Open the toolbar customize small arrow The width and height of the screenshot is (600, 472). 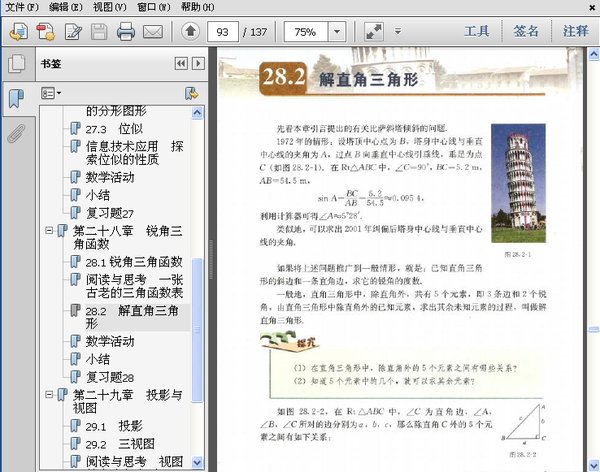(x=398, y=31)
